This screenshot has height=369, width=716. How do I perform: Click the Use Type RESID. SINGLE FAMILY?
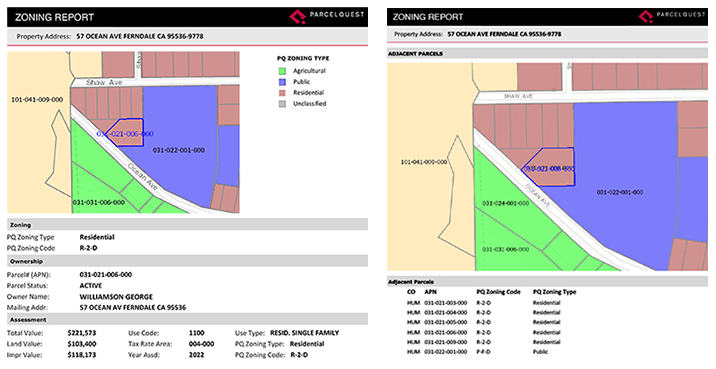click(x=305, y=333)
